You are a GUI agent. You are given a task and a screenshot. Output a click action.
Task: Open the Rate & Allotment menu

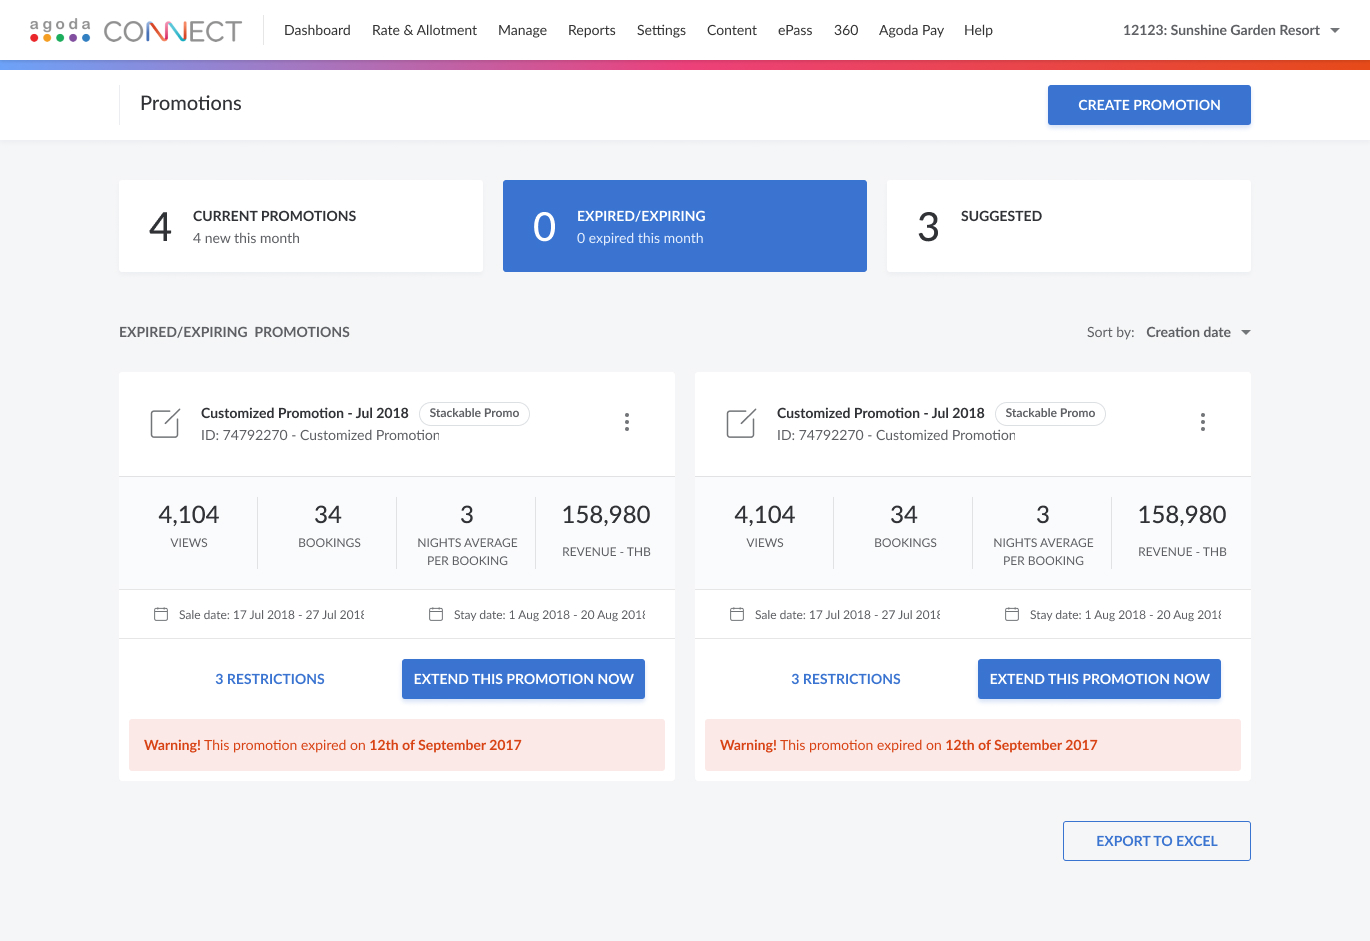pos(424,30)
